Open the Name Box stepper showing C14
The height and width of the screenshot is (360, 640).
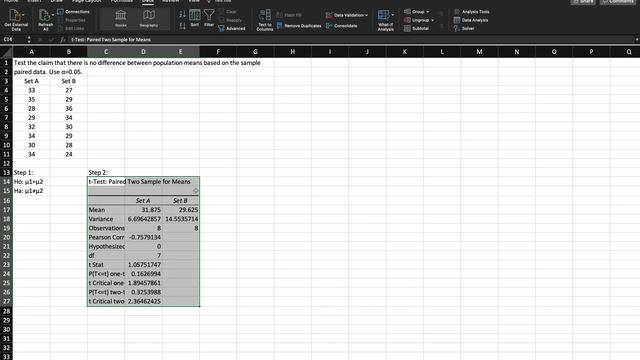click(x=29, y=40)
